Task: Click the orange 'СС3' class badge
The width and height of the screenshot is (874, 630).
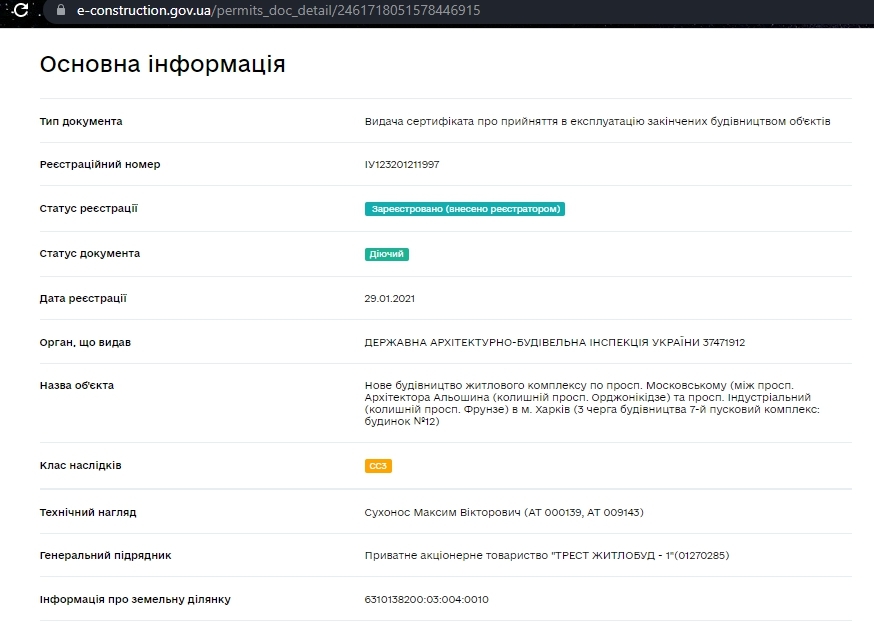Action: [x=378, y=466]
